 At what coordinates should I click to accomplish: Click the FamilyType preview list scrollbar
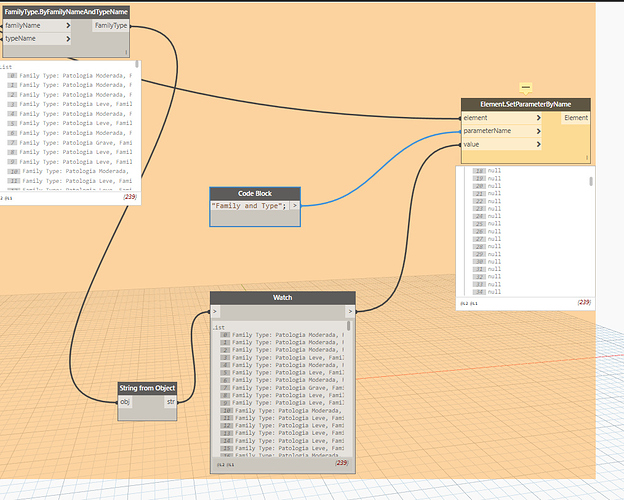click(x=137, y=64)
